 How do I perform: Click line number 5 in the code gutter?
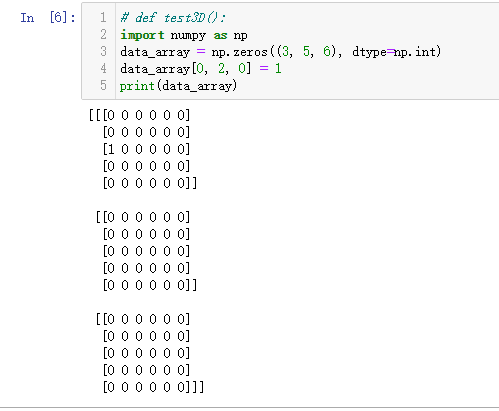[103, 85]
